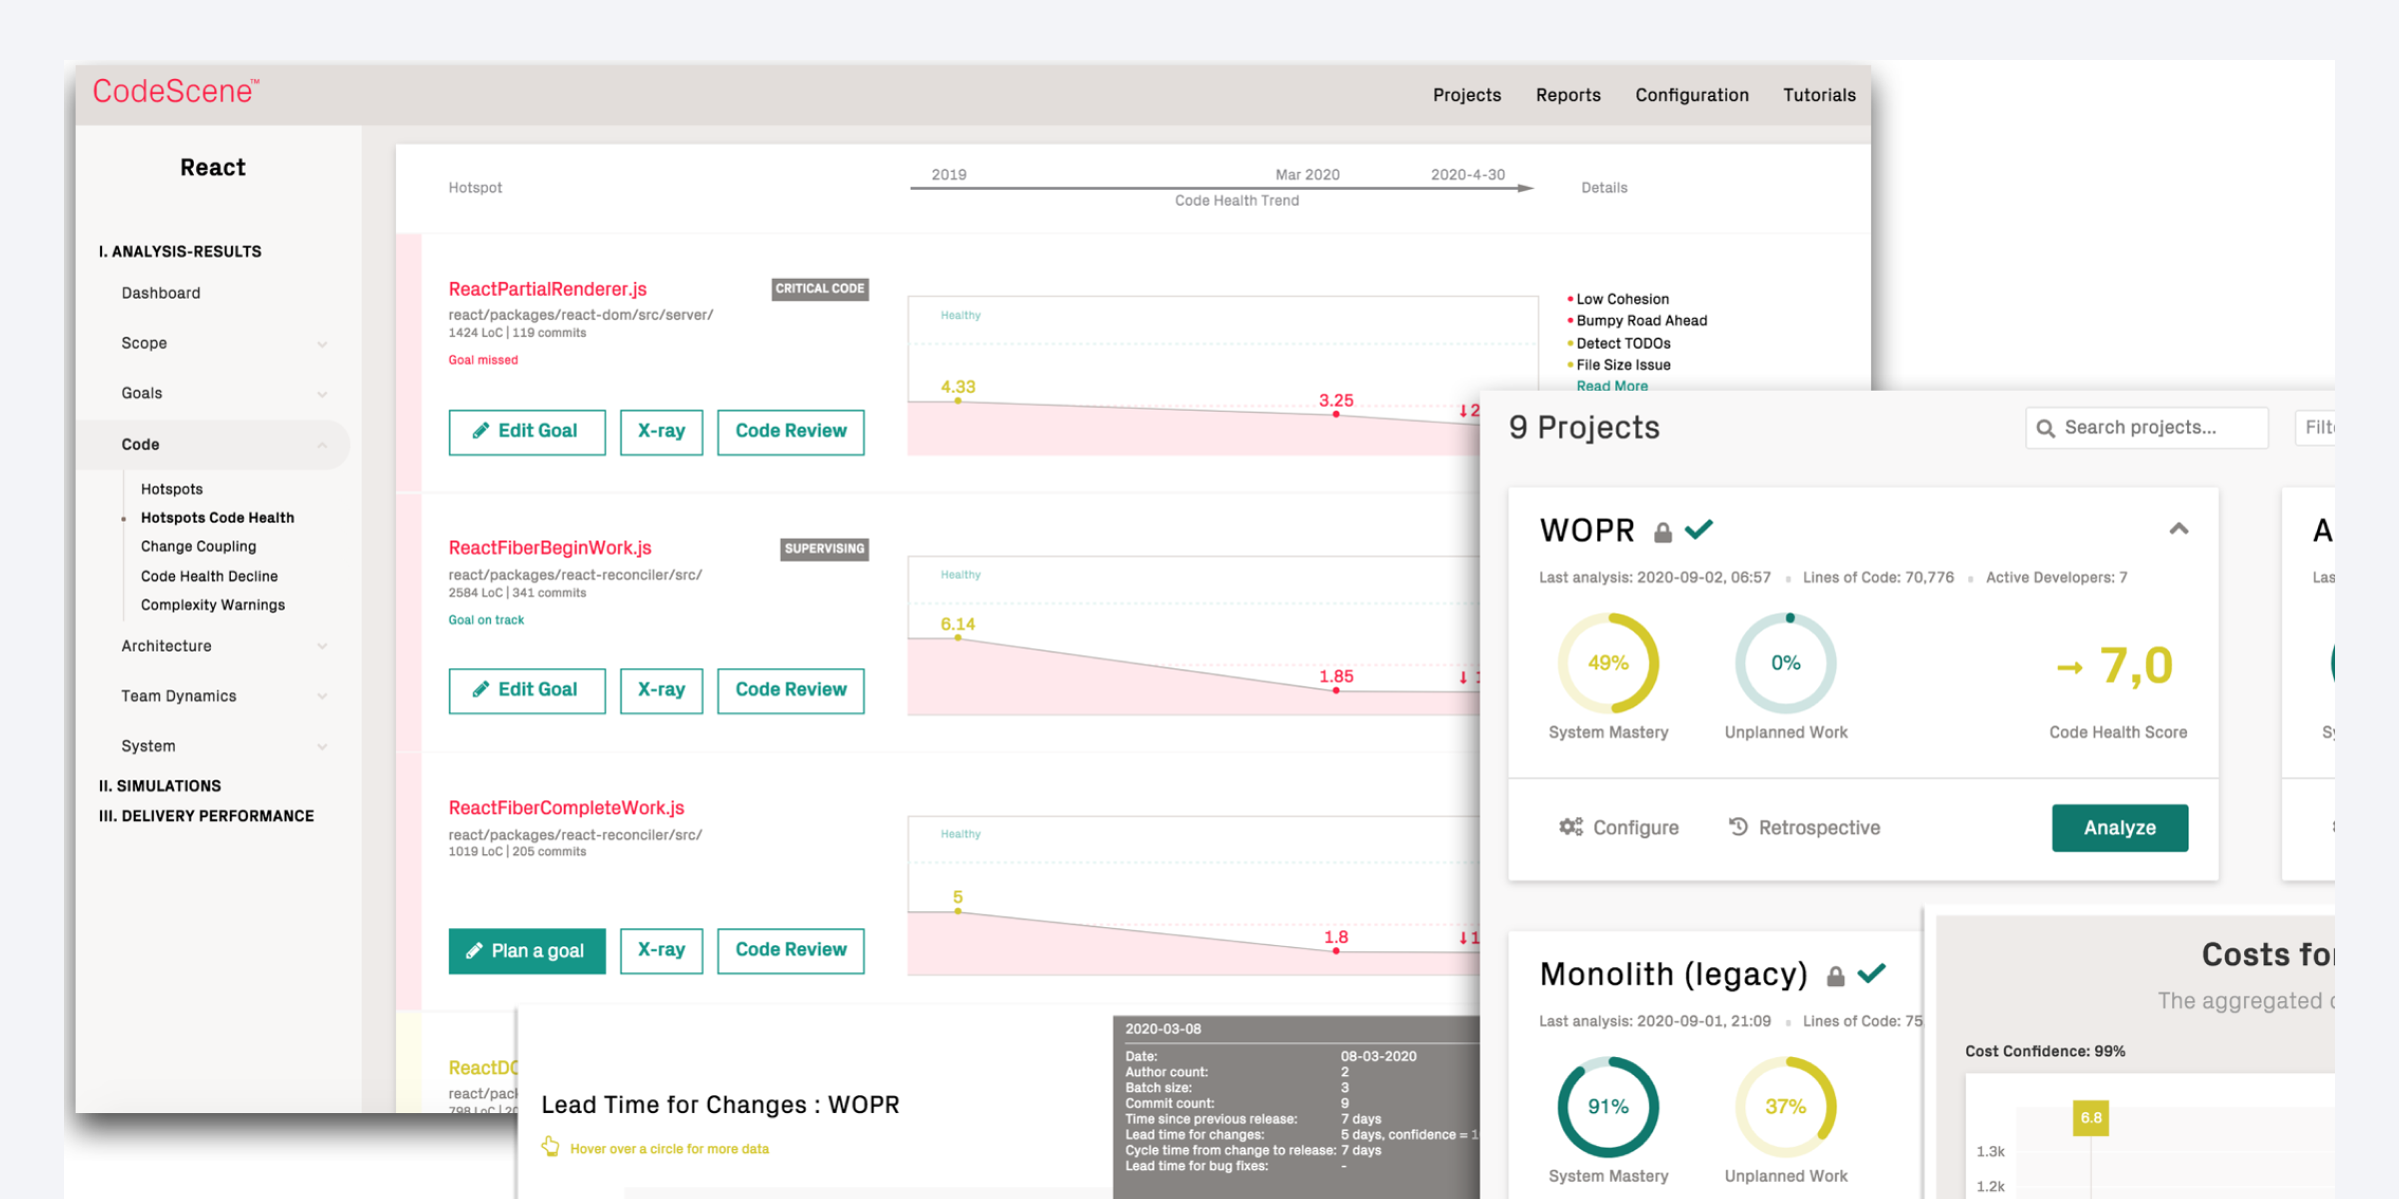Click the WOPR lock icon
This screenshot has height=1199, width=2399.
(x=1662, y=532)
